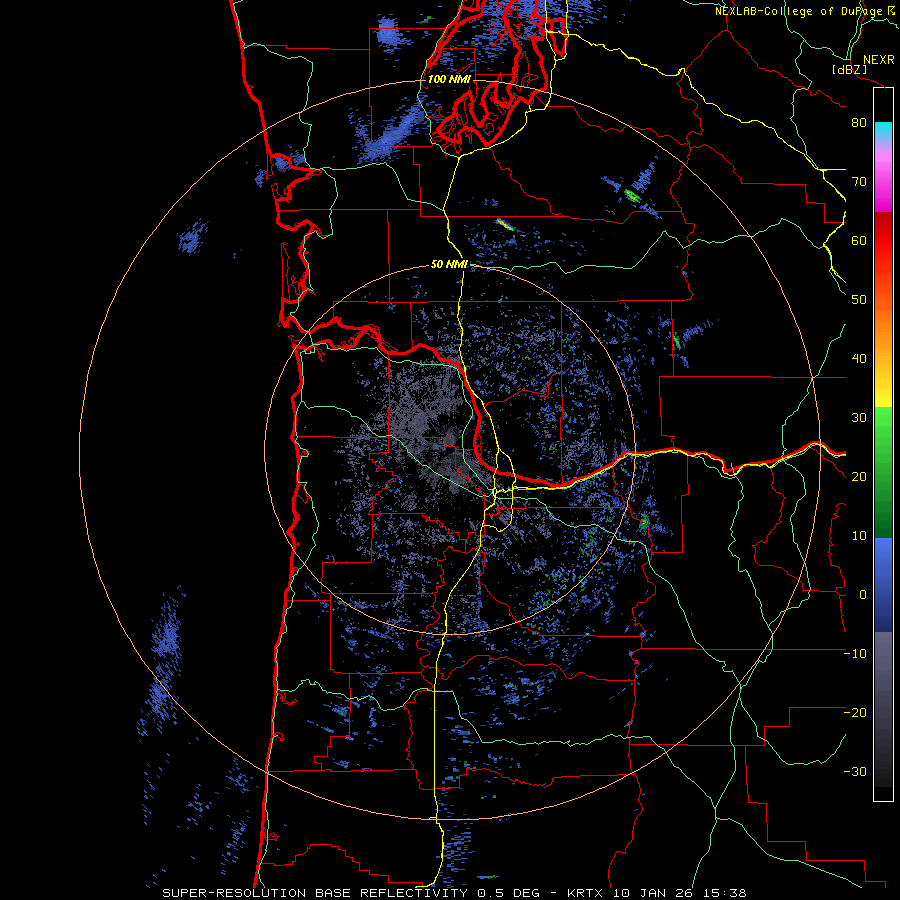Click the 60 value on the dBZ scale

pos(859,240)
